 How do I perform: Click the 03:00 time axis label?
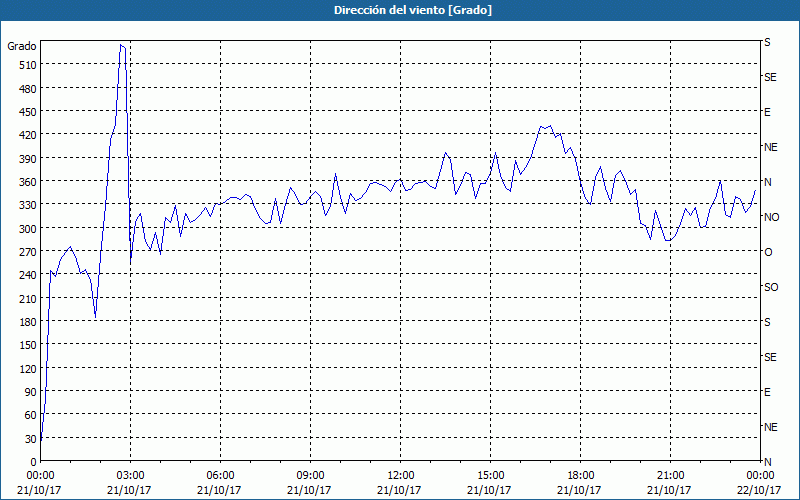[130, 476]
